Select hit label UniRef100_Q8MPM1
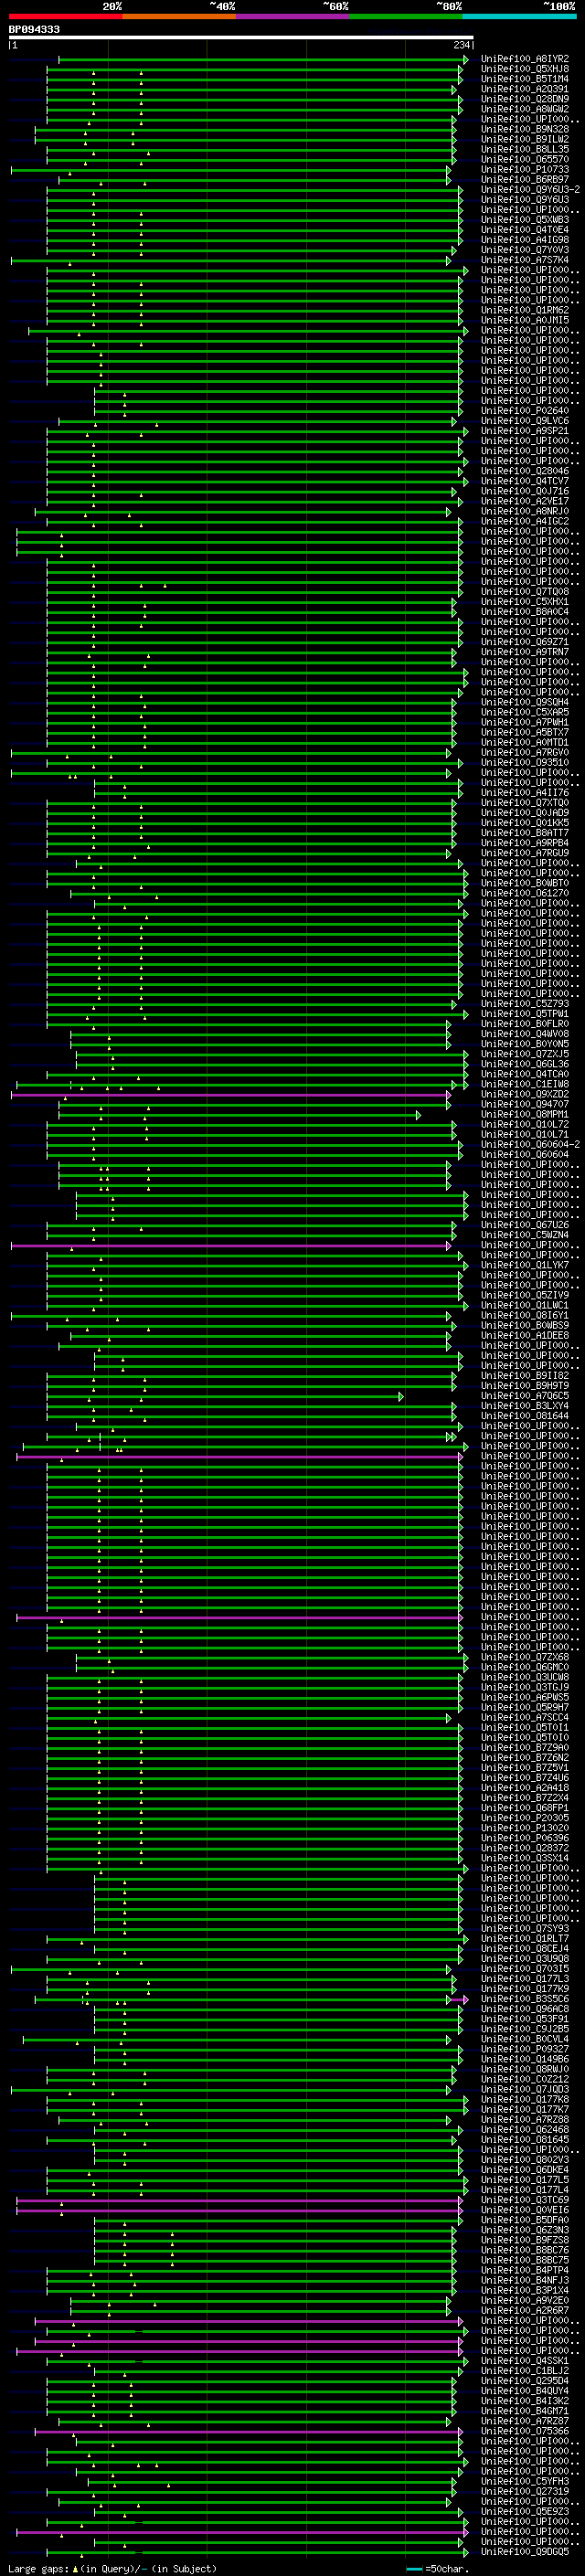This screenshot has height=2576, width=585. tap(525, 1114)
